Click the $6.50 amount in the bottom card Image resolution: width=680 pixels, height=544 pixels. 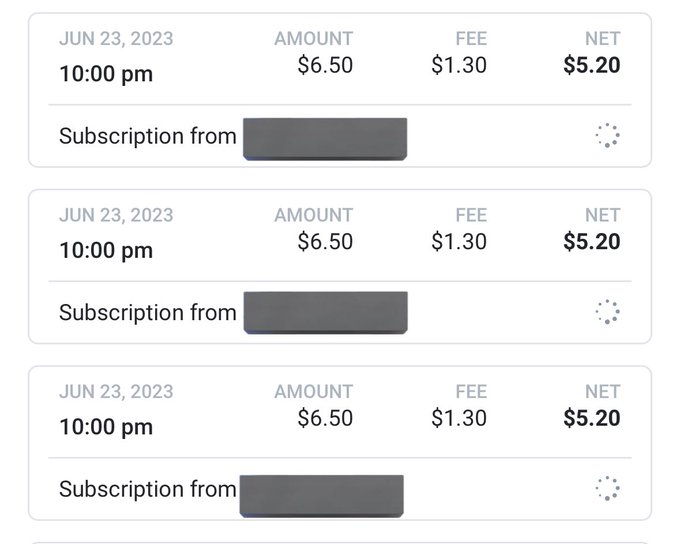[325, 418]
